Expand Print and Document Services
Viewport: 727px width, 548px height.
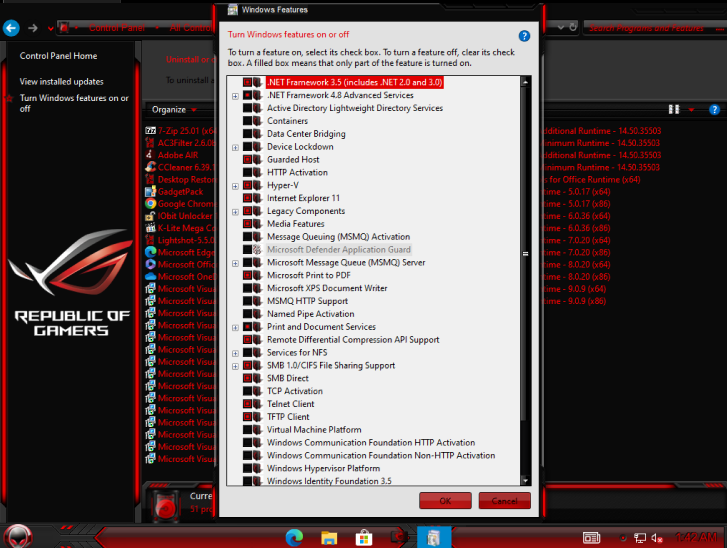235,328
